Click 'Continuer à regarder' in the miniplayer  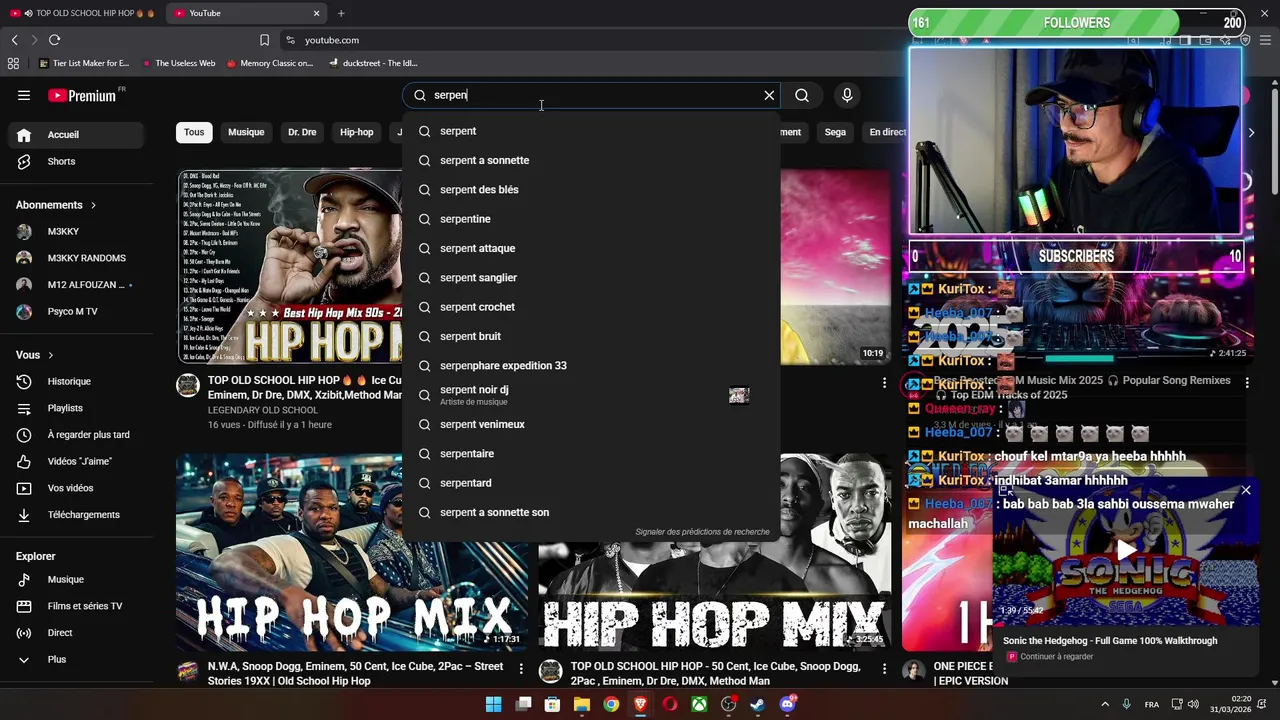(x=1056, y=657)
